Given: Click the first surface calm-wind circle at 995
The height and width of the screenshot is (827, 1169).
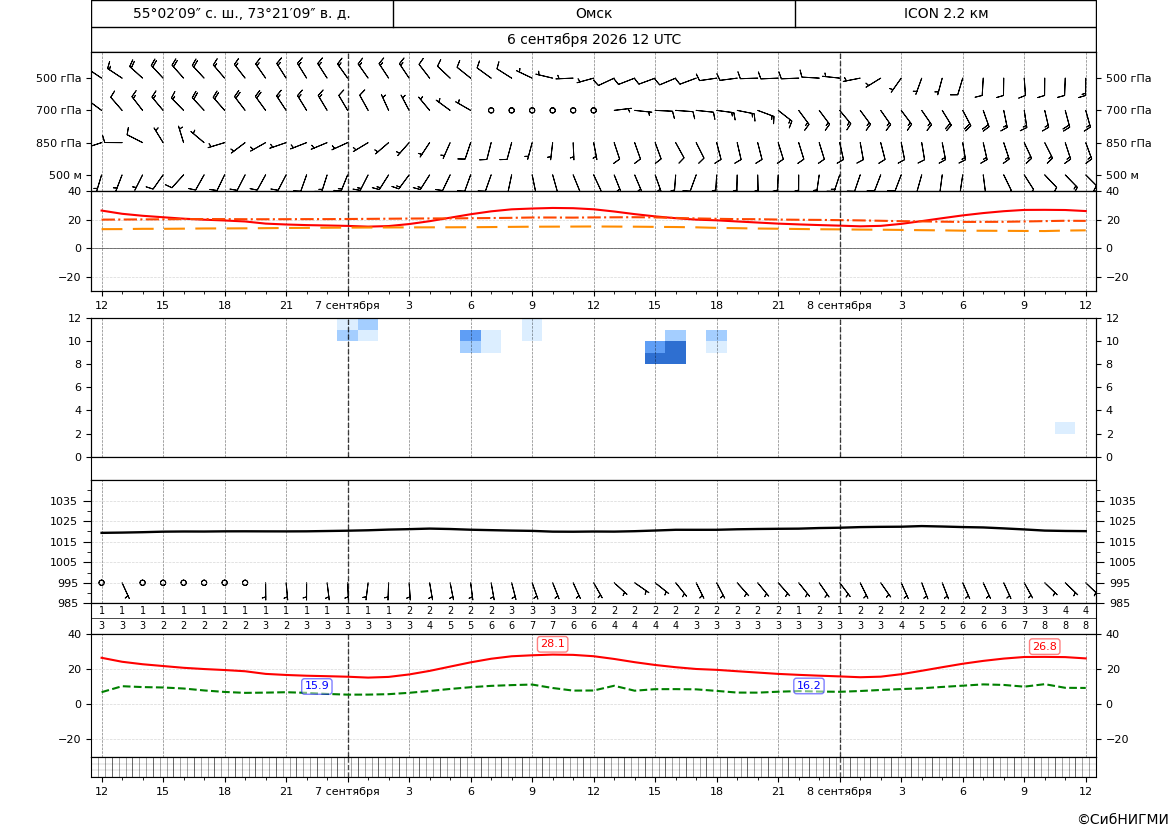Looking at the screenshot, I should pos(101,583).
